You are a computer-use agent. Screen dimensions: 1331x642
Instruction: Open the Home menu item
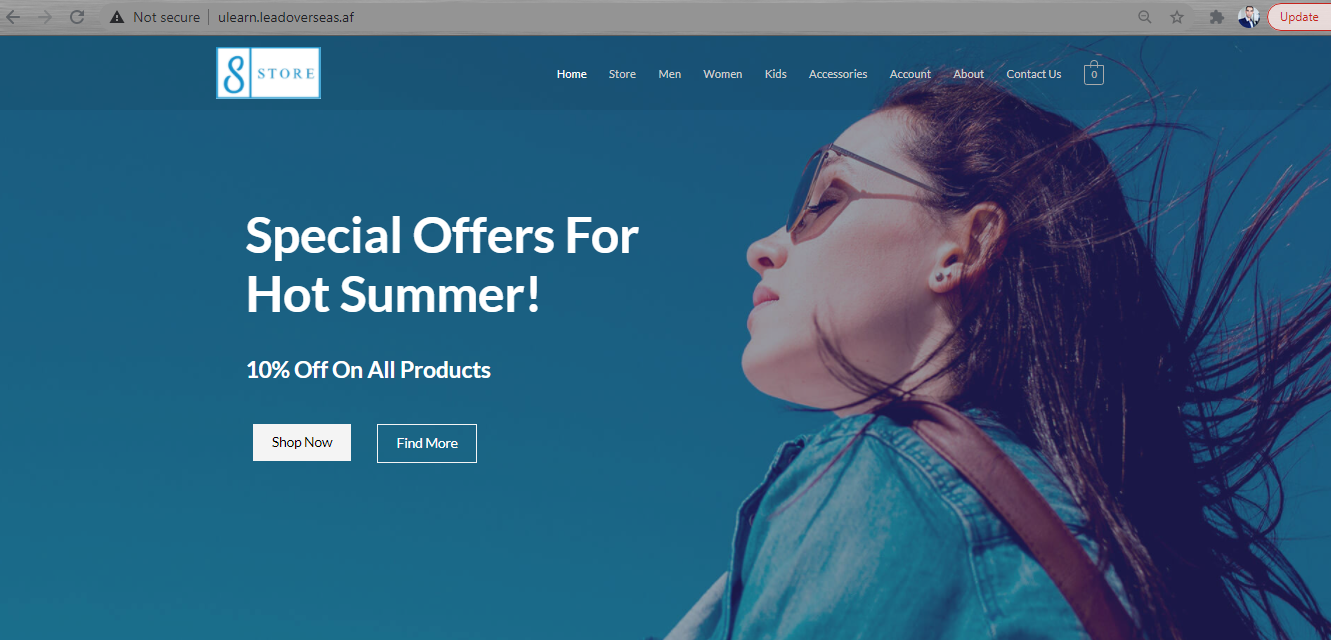pyautogui.click(x=572, y=74)
